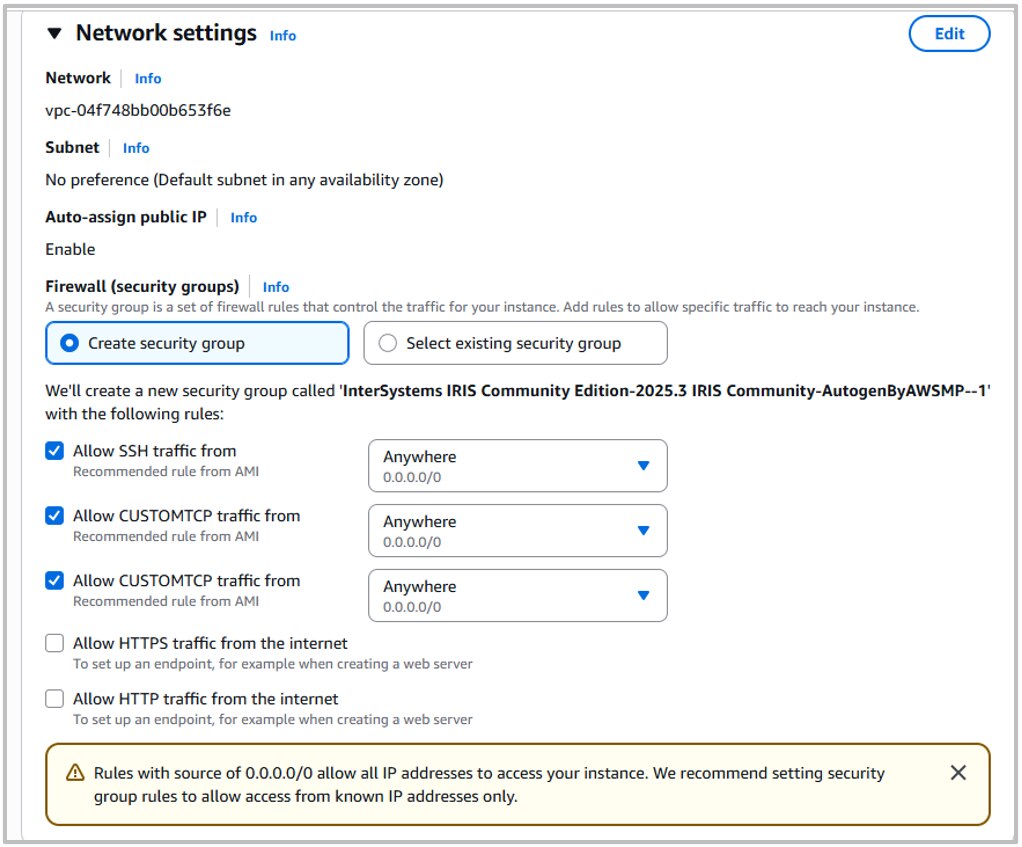
Task: Enable Allow HTTPS traffic from the internet
Action: coord(55,643)
